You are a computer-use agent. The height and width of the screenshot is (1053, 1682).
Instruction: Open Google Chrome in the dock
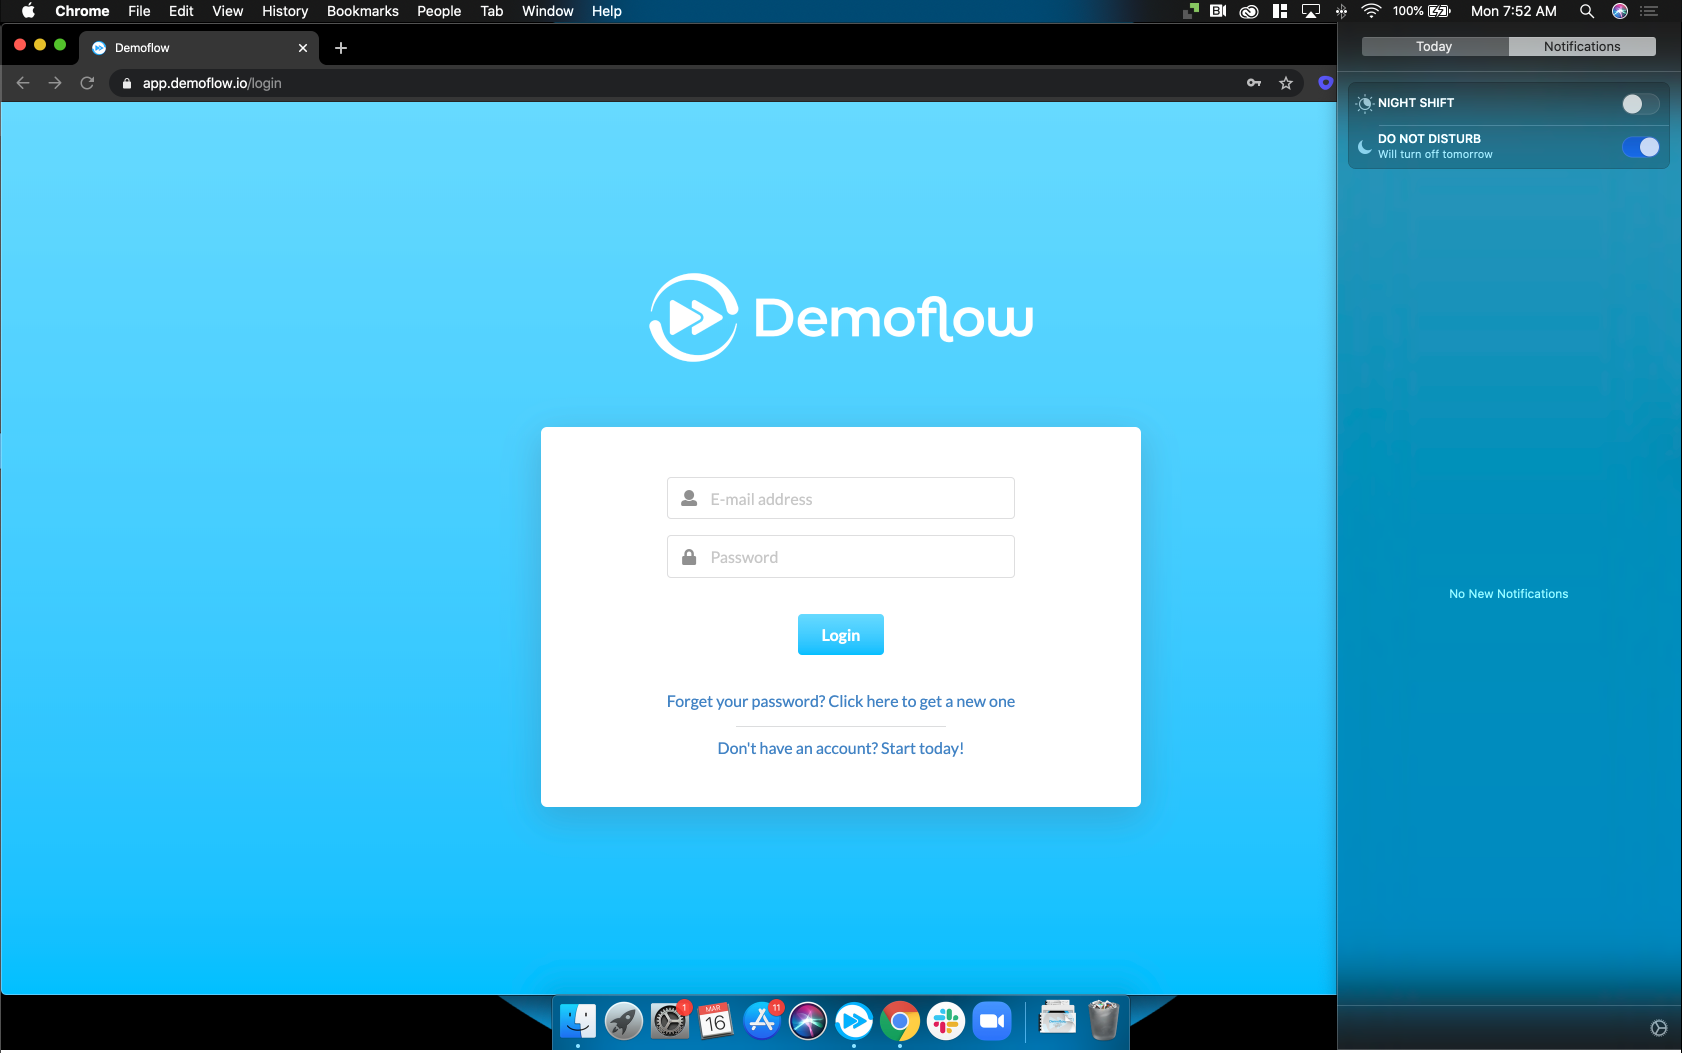pos(900,1021)
